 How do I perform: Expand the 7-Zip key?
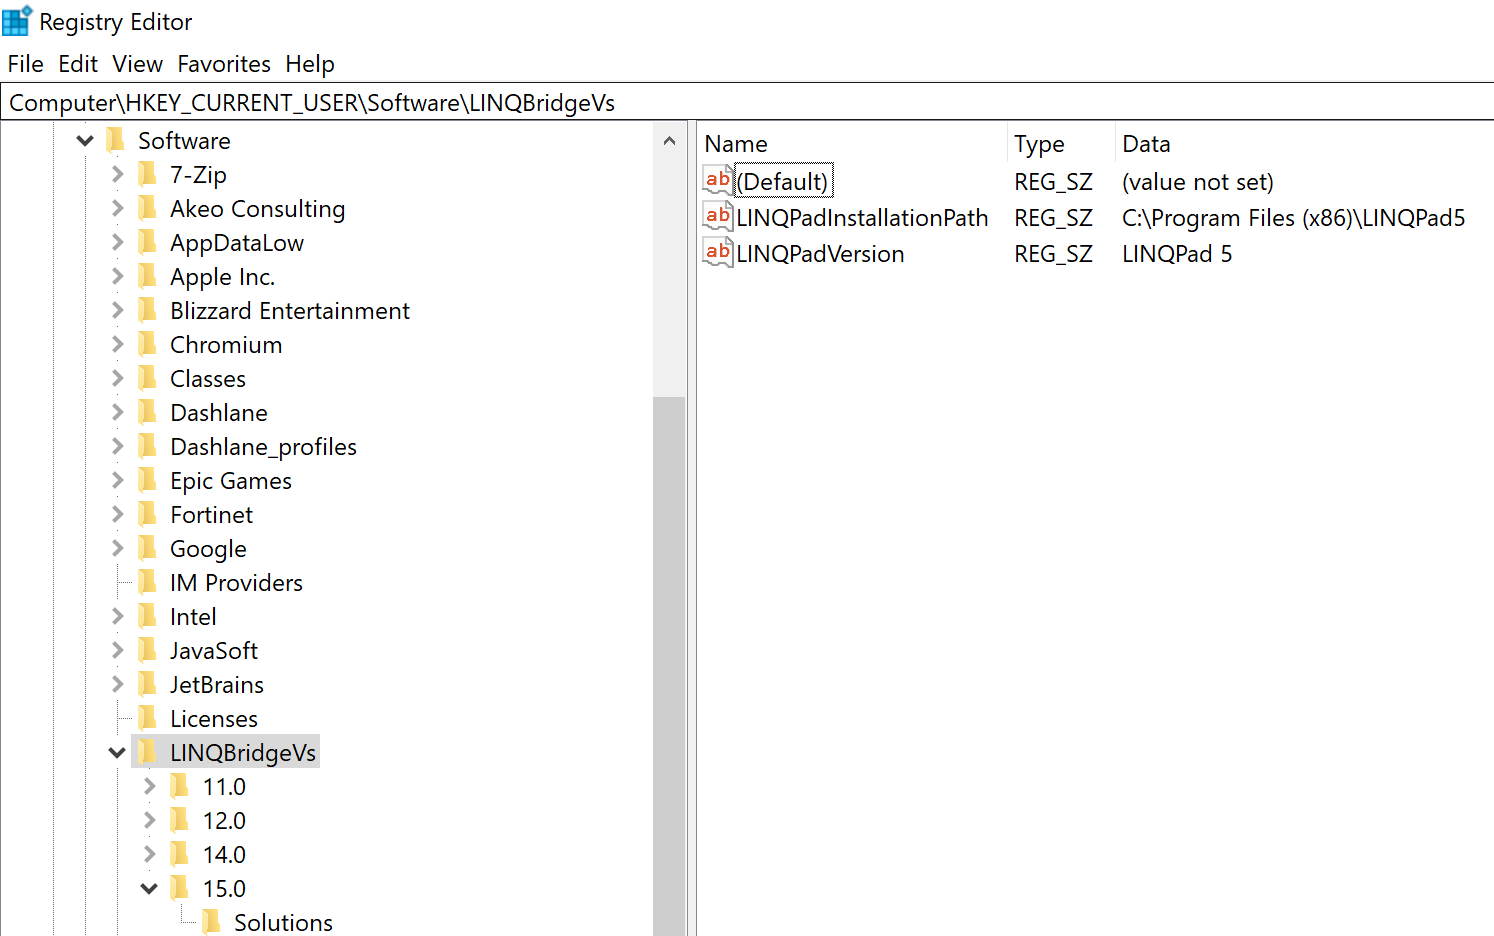coord(117,174)
